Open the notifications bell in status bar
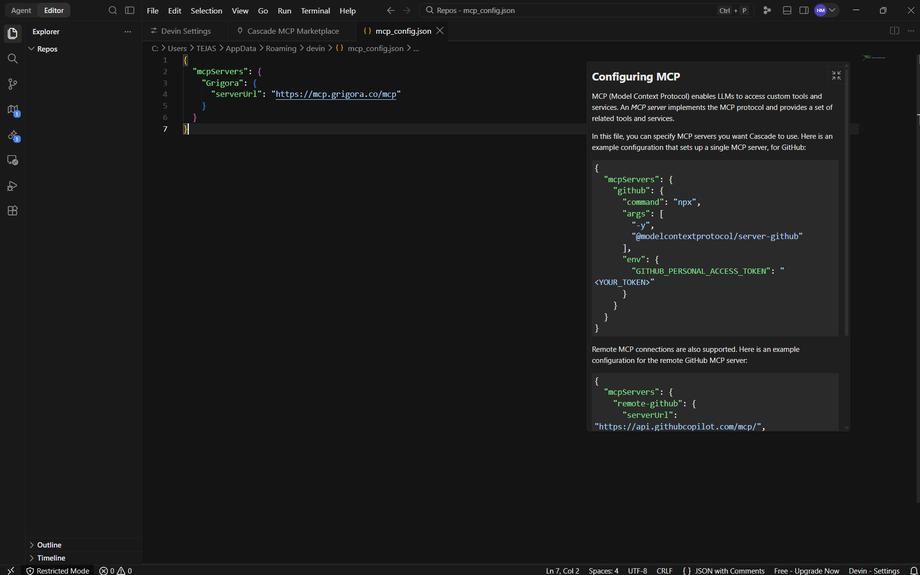Viewport: 920px width, 575px height. [913, 570]
